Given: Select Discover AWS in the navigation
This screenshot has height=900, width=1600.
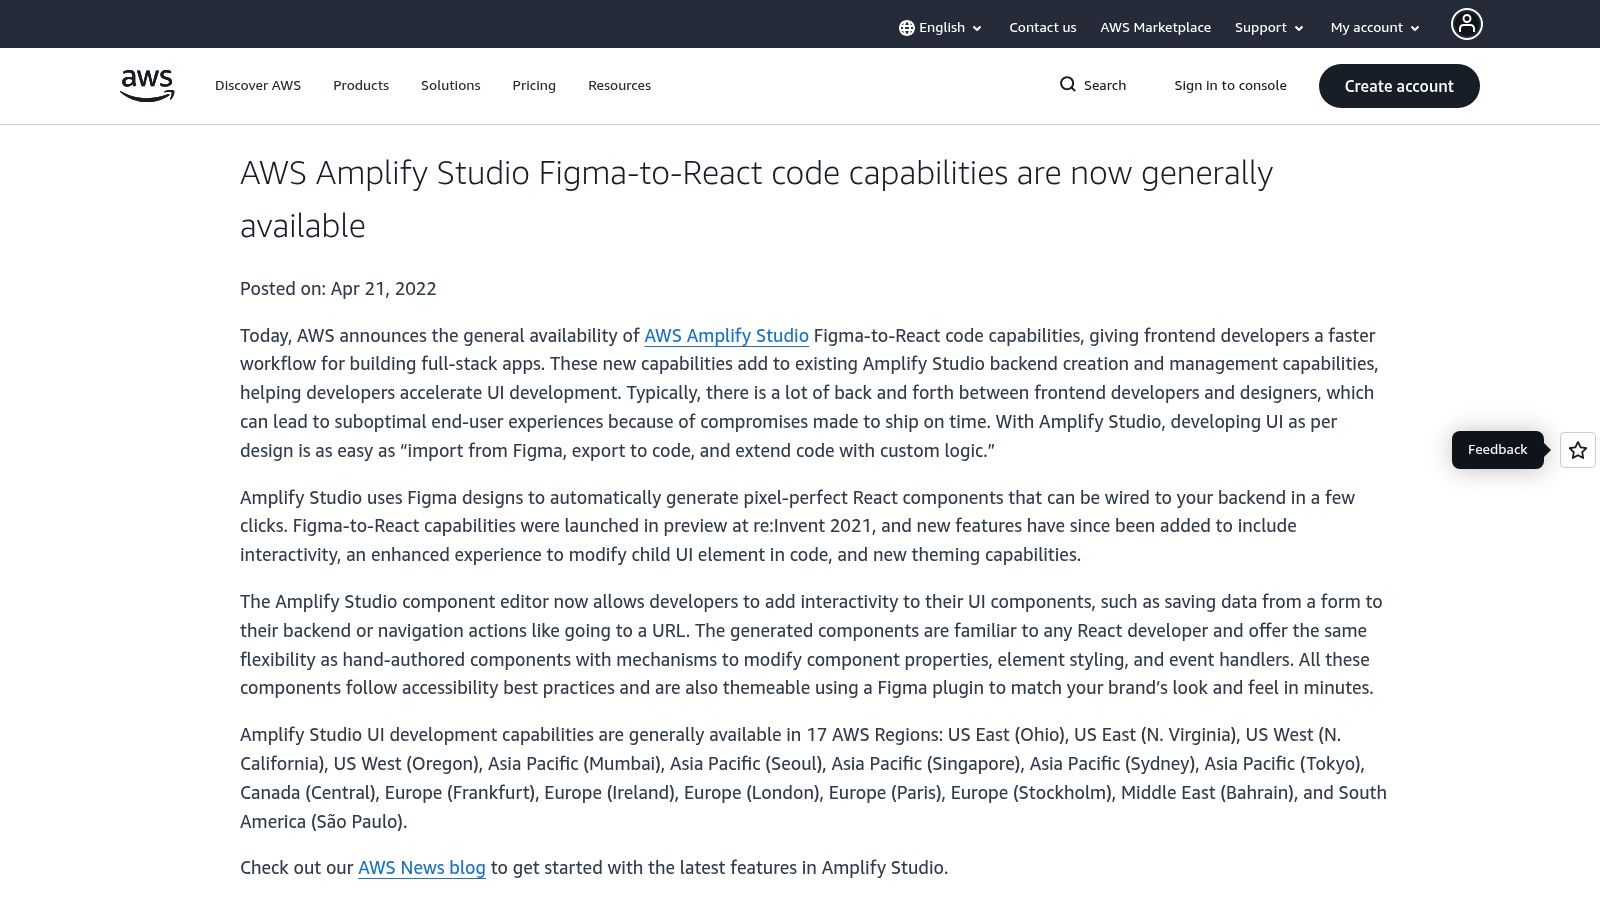Looking at the screenshot, I should [258, 85].
